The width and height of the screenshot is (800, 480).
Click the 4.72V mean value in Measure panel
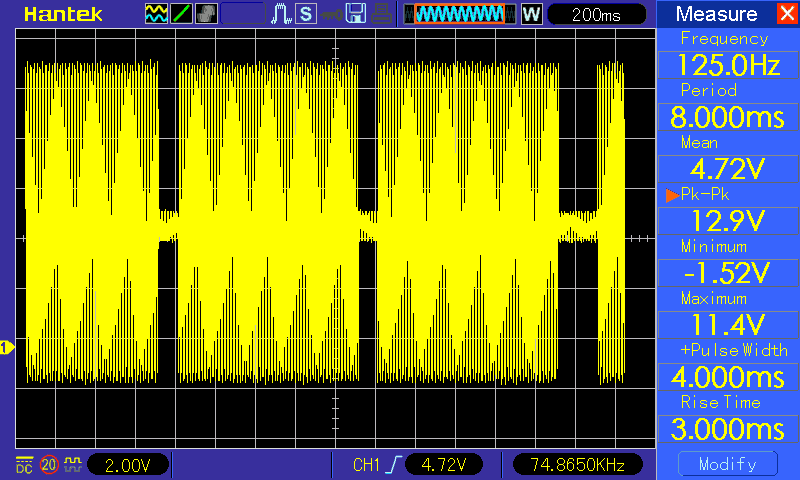728,169
